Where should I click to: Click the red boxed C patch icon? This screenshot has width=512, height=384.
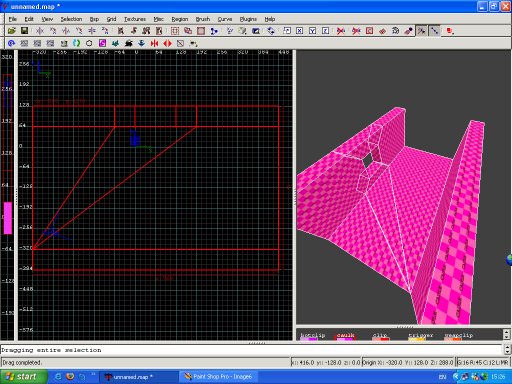(369, 31)
